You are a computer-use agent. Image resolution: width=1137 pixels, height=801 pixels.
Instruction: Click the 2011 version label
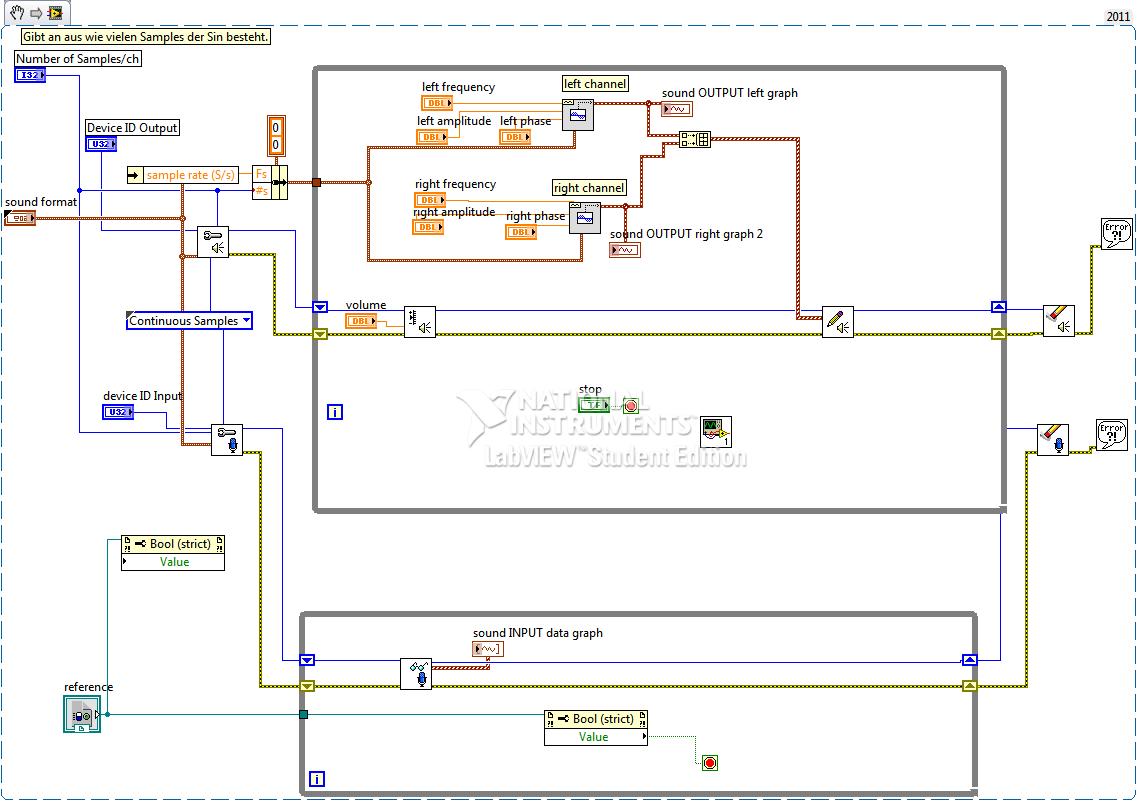pos(1117,16)
